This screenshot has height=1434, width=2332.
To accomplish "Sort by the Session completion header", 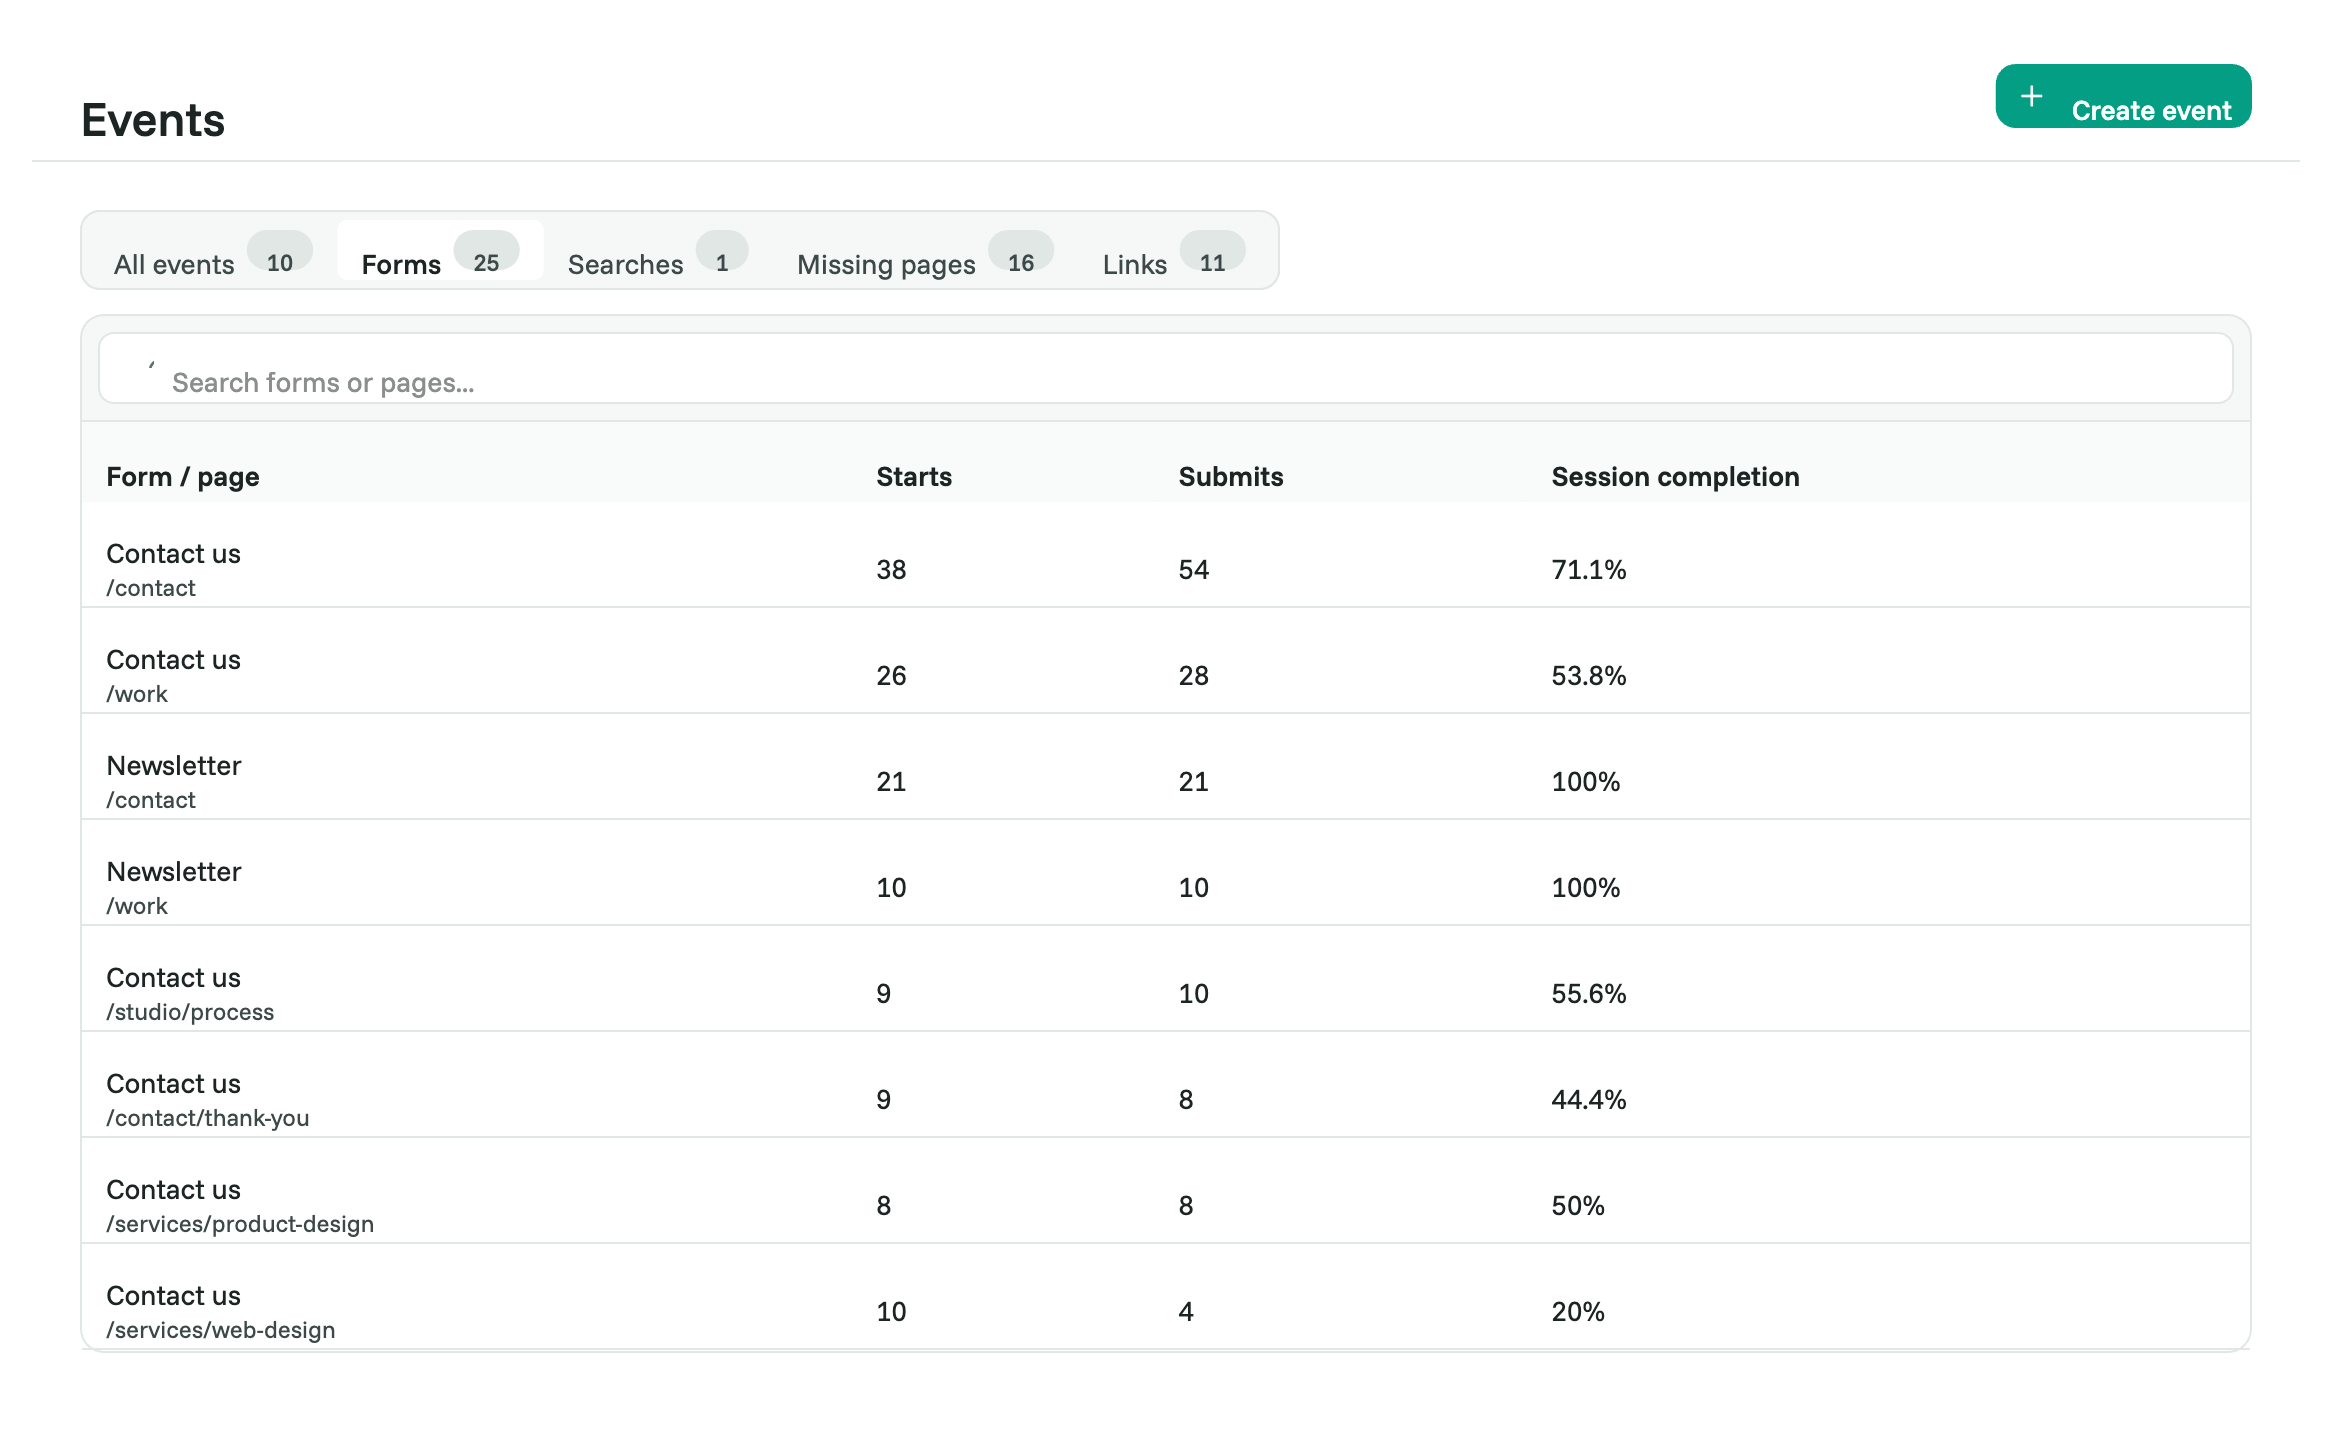I will click(1675, 477).
